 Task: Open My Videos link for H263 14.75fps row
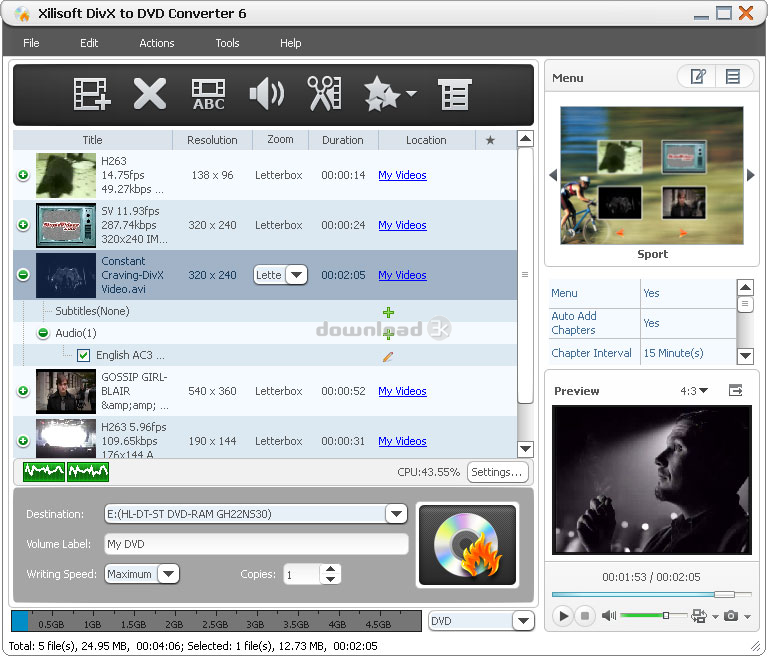click(x=402, y=175)
